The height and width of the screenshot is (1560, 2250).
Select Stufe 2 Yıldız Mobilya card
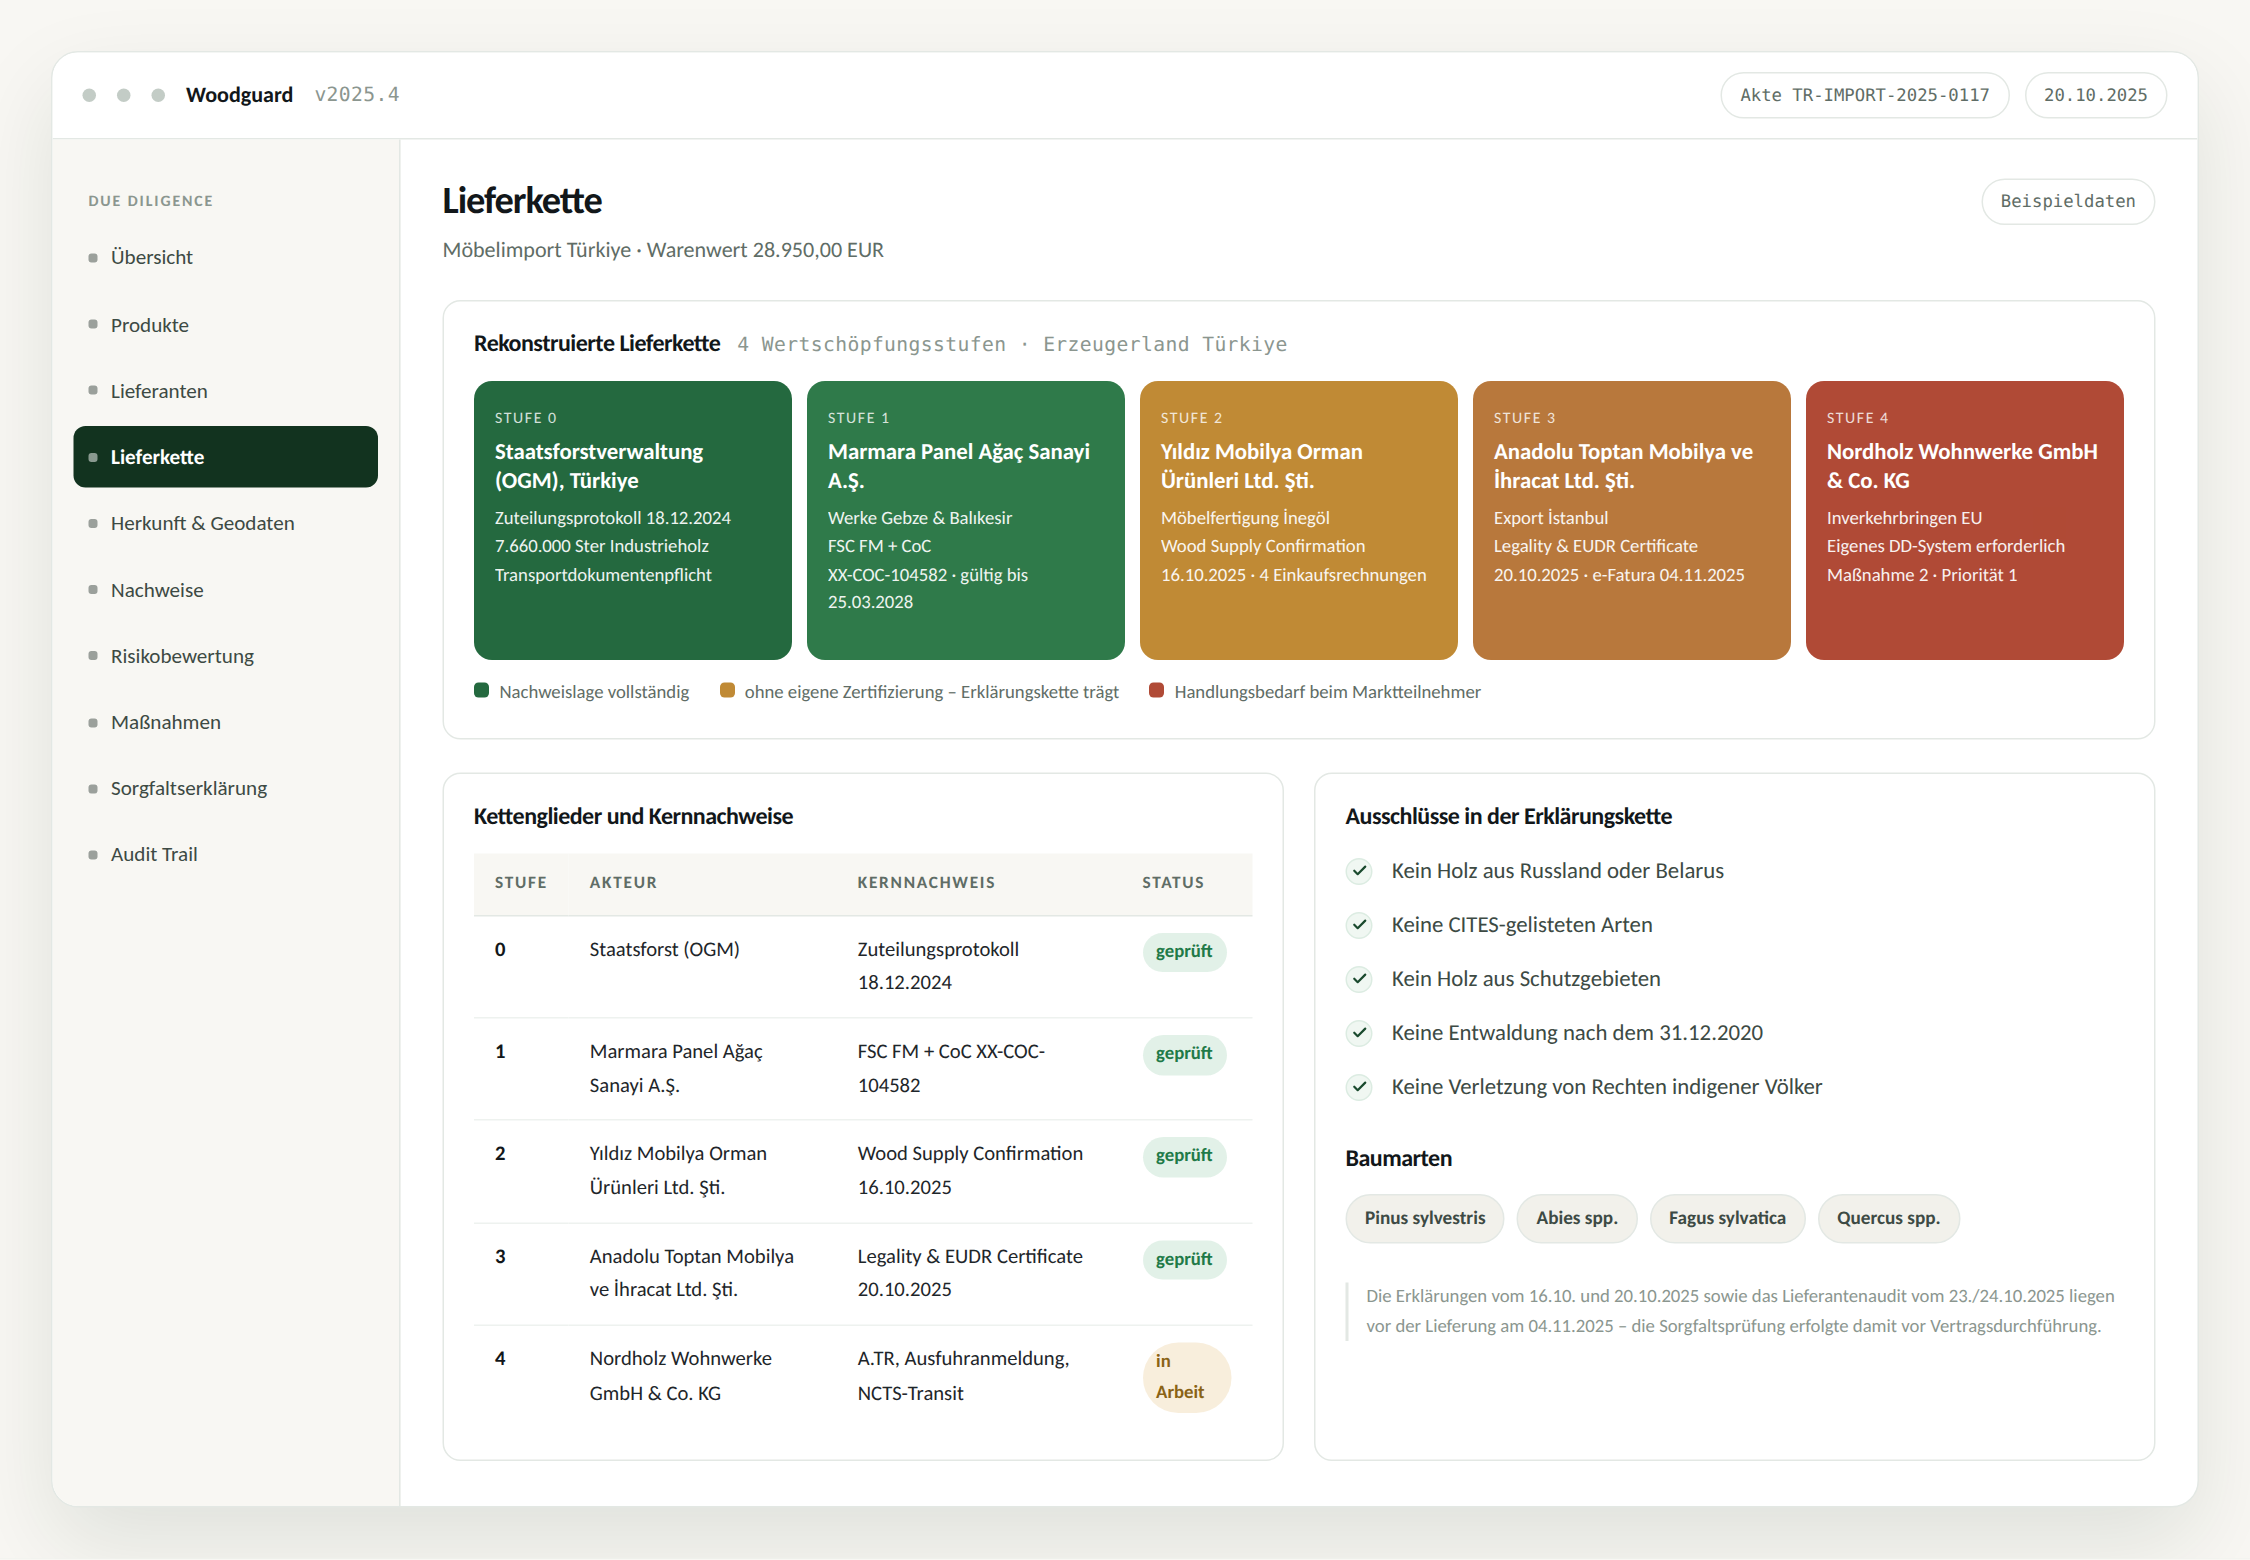coord(1298,520)
